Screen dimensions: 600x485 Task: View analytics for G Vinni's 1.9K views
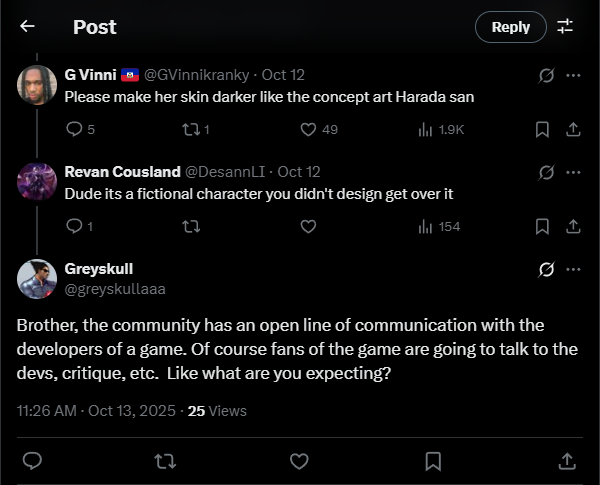click(x=425, y=129)
